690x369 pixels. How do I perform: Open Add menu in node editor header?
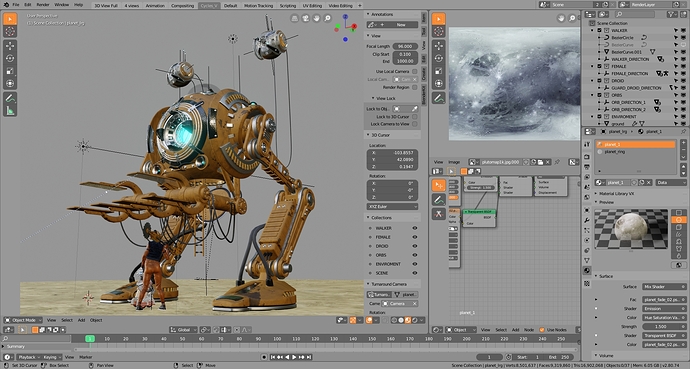[515, 330]
